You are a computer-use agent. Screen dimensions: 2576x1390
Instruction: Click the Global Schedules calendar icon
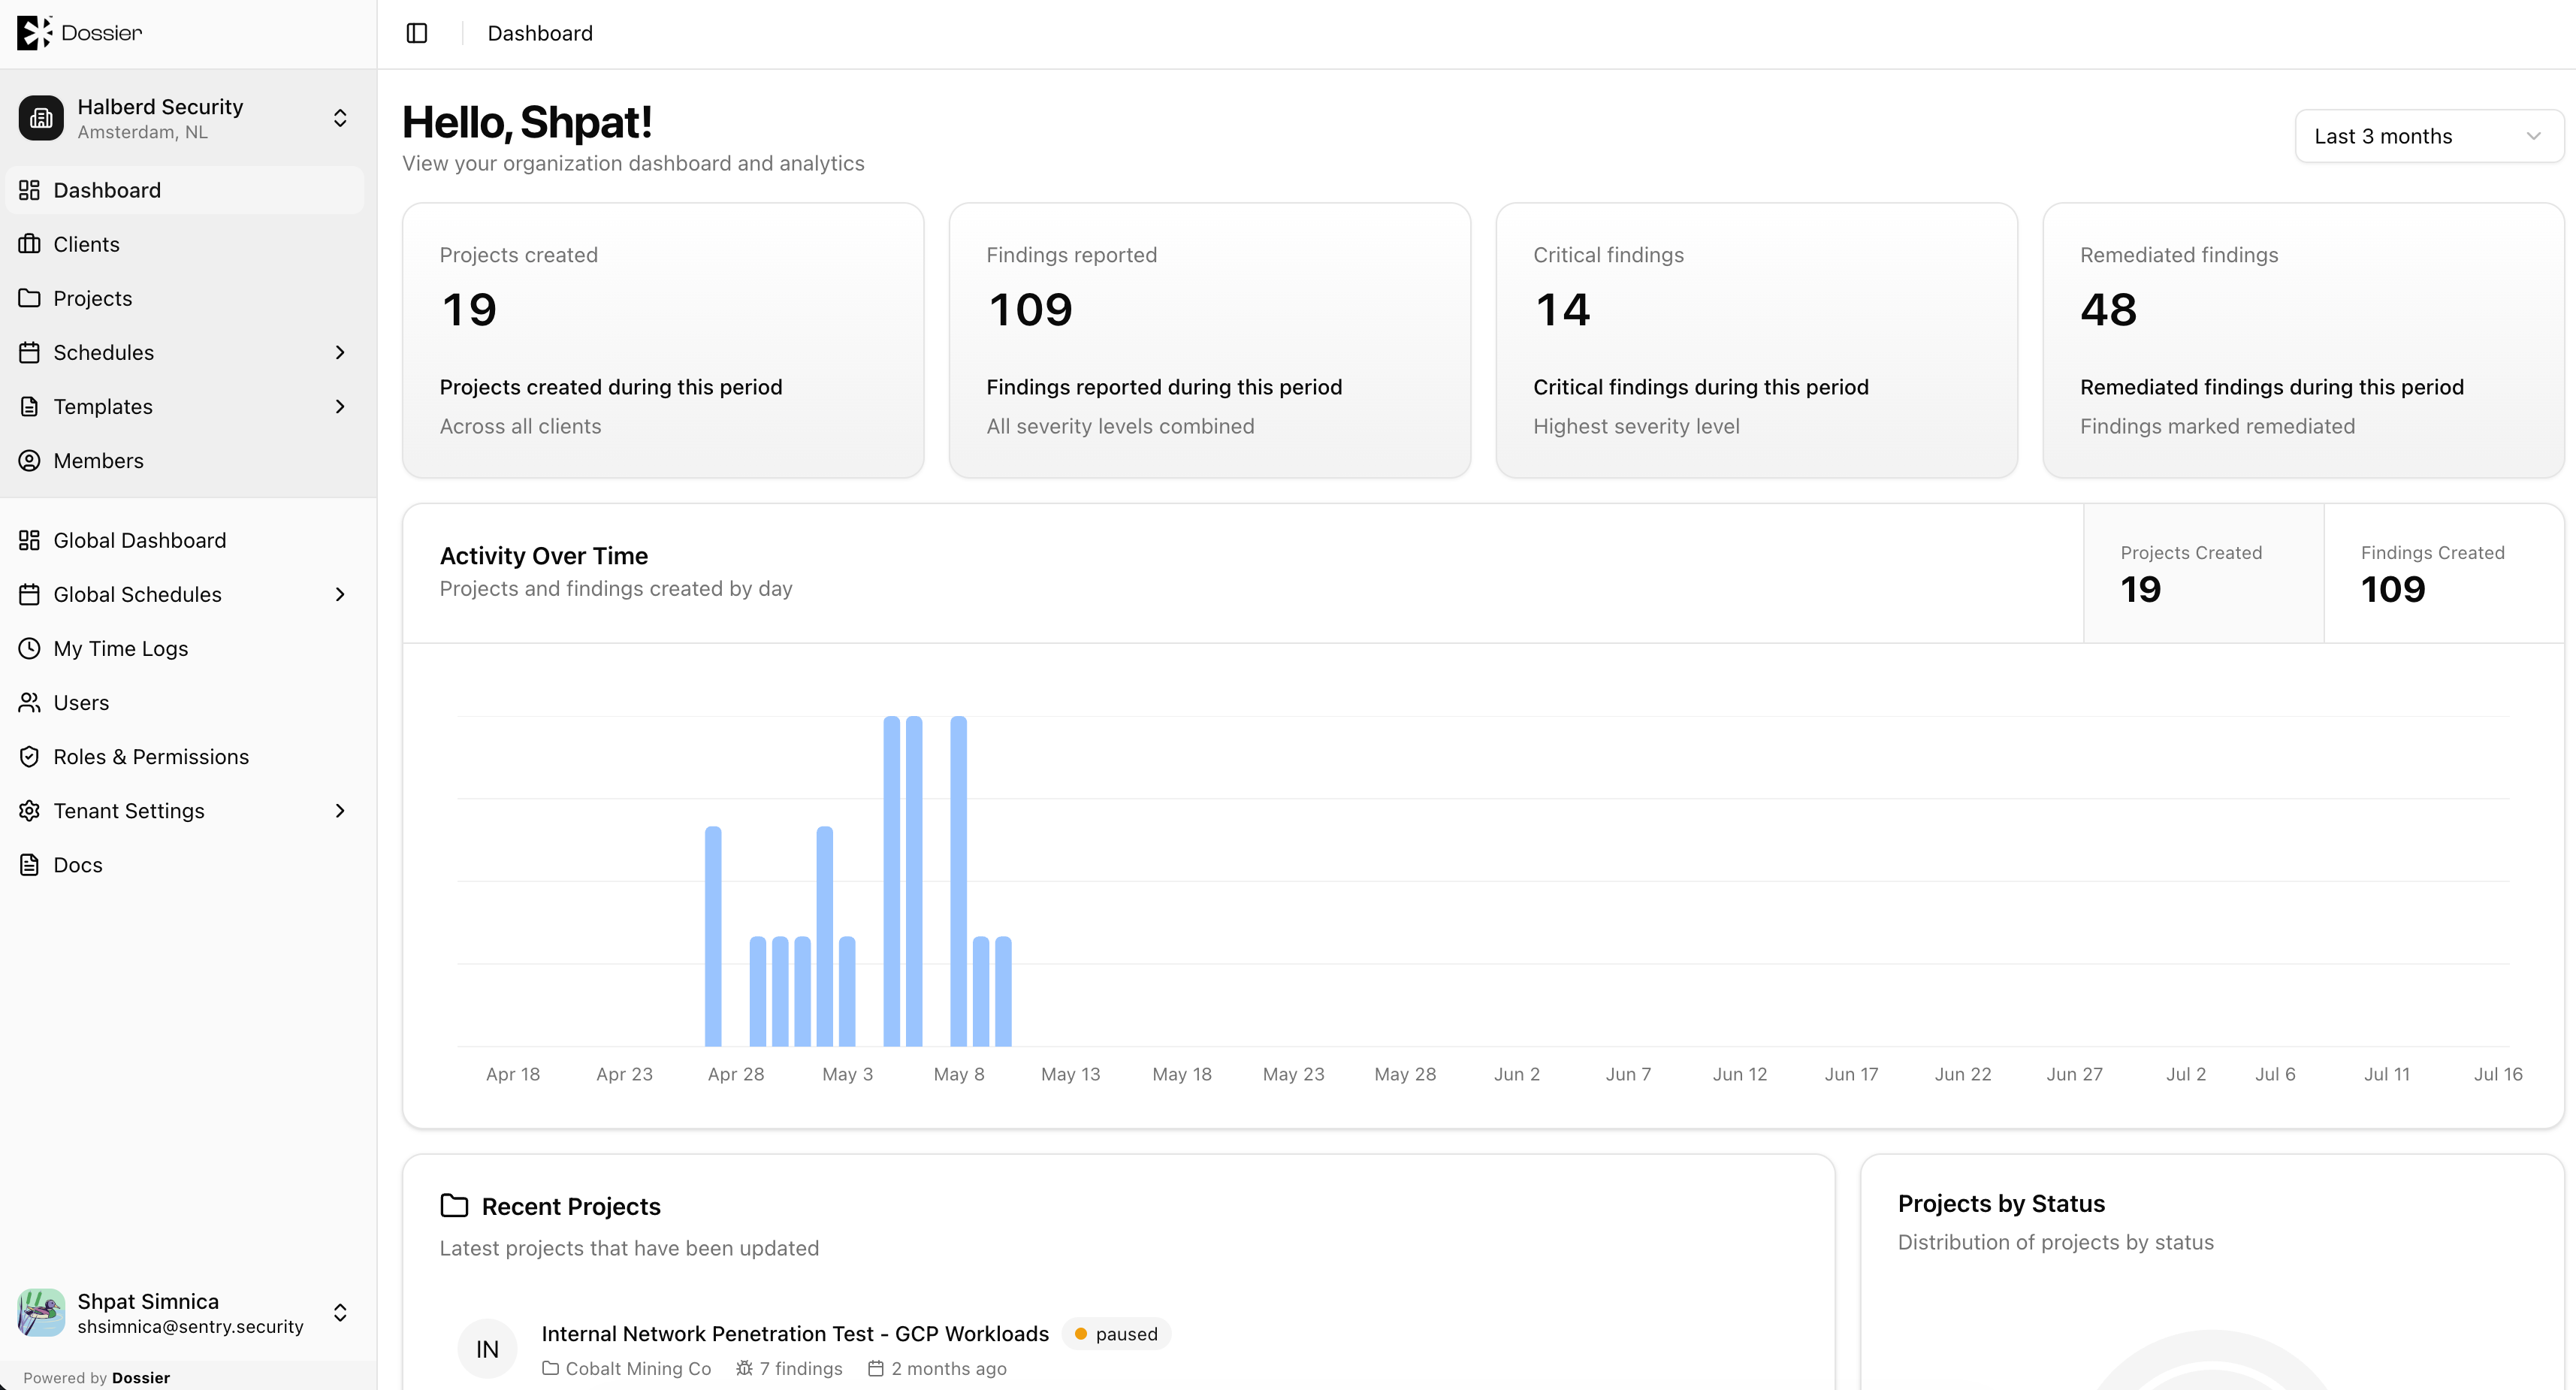click(29, 594)
